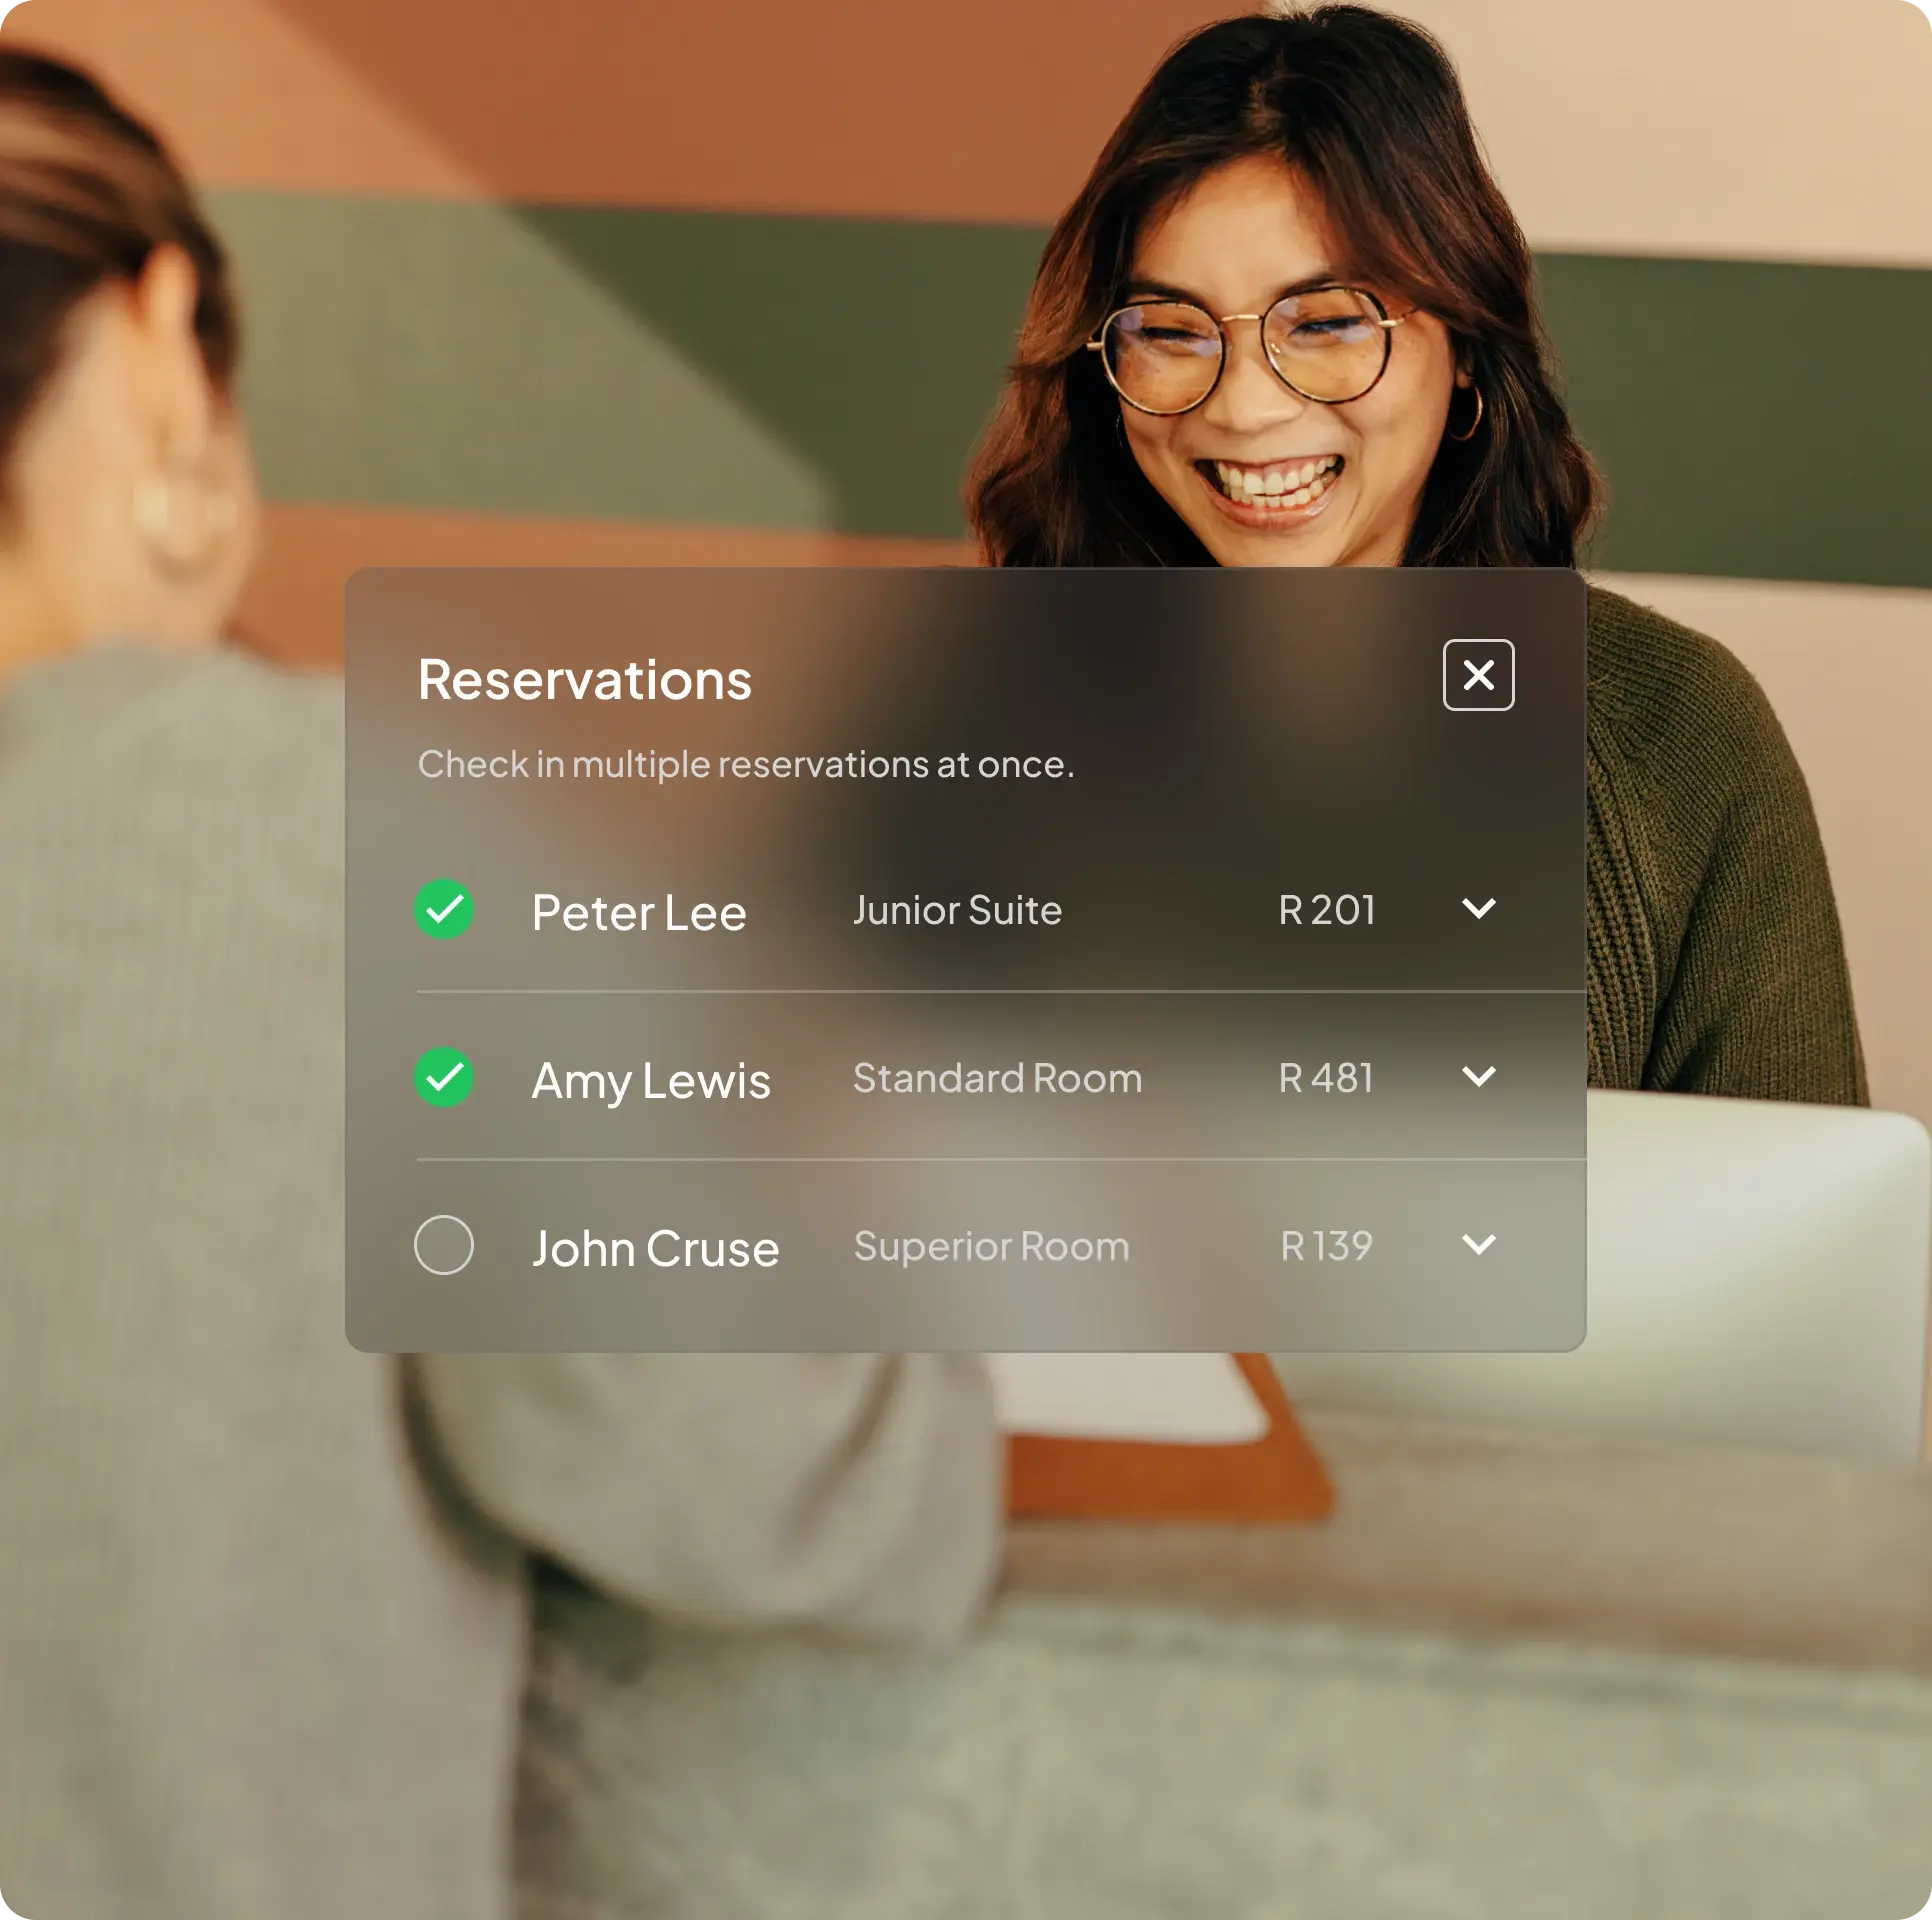
Task: Click the 'Check in multiple reservations' subtitle
Action: click(745, 764)
